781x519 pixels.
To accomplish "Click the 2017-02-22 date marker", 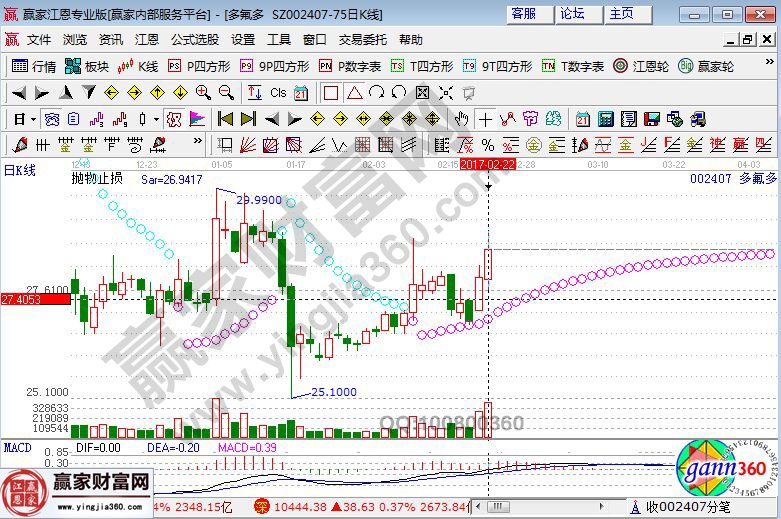I will coord(487,163).
